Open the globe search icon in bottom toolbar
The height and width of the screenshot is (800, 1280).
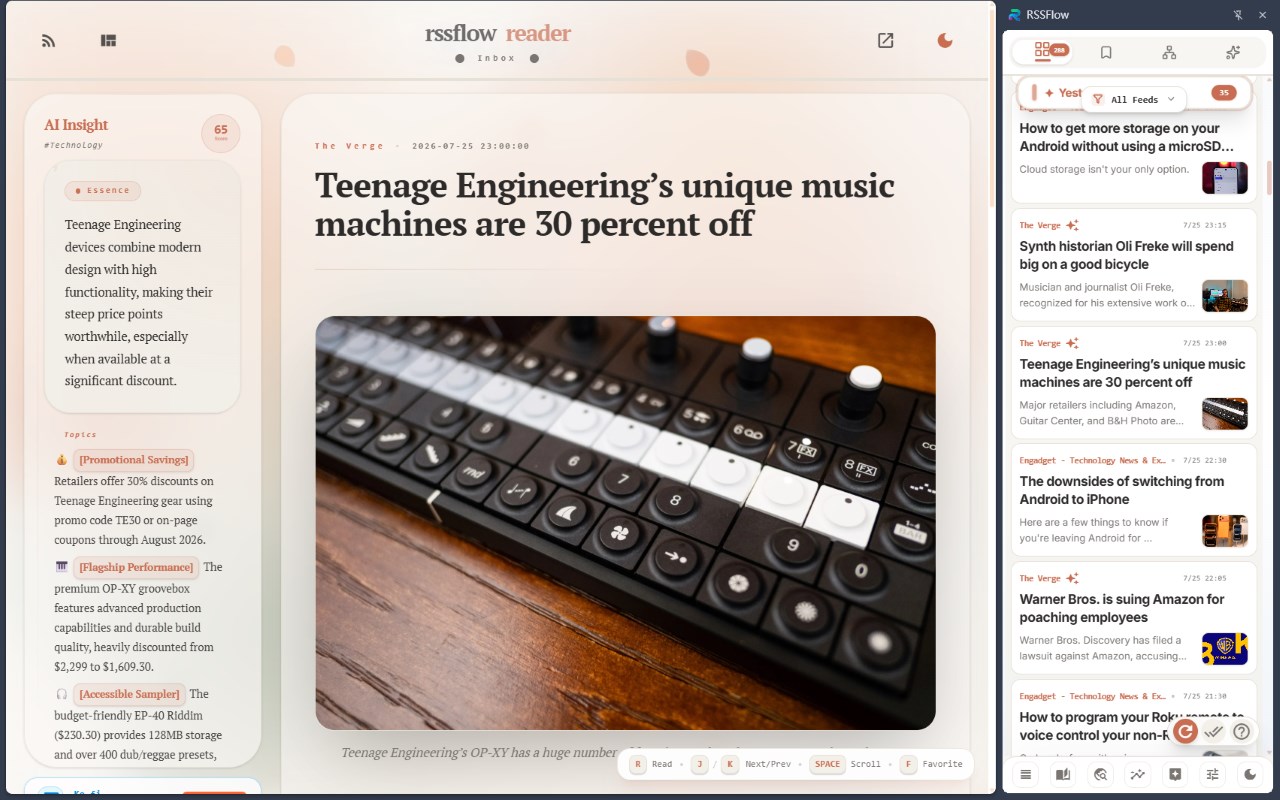click(x=1101, y=774)
